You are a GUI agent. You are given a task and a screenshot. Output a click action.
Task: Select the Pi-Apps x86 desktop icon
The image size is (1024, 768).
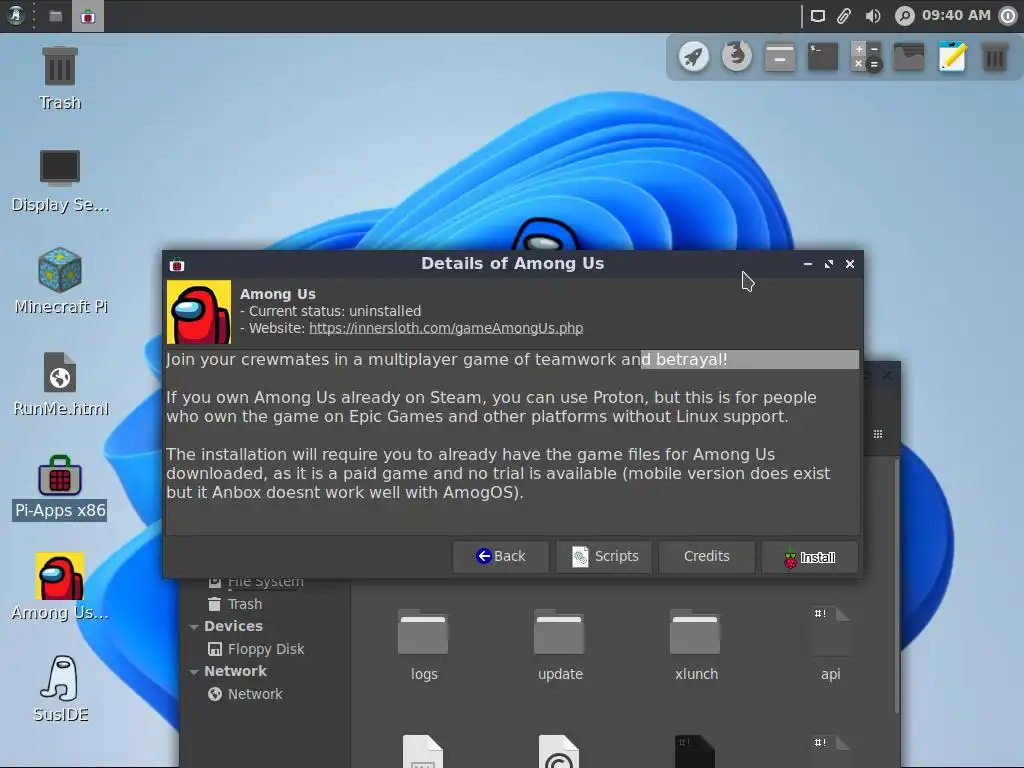pyautogui.click(x=60, y=487)
